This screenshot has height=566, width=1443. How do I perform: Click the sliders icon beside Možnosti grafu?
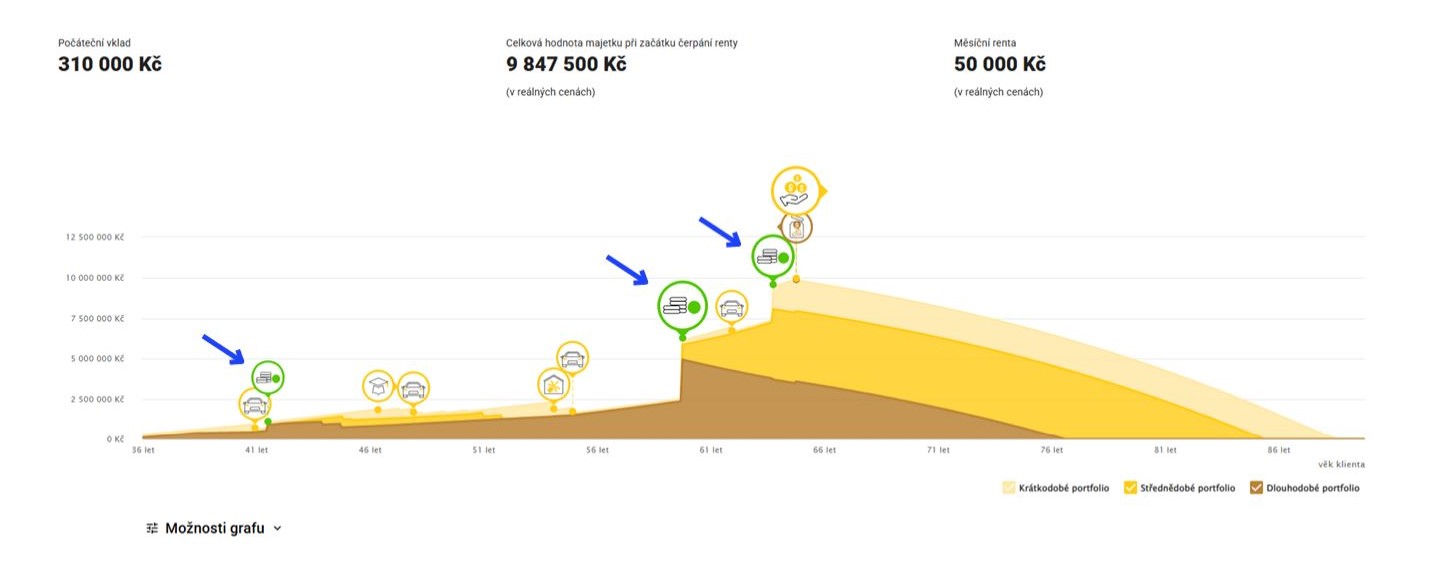[x=152, y=528]
